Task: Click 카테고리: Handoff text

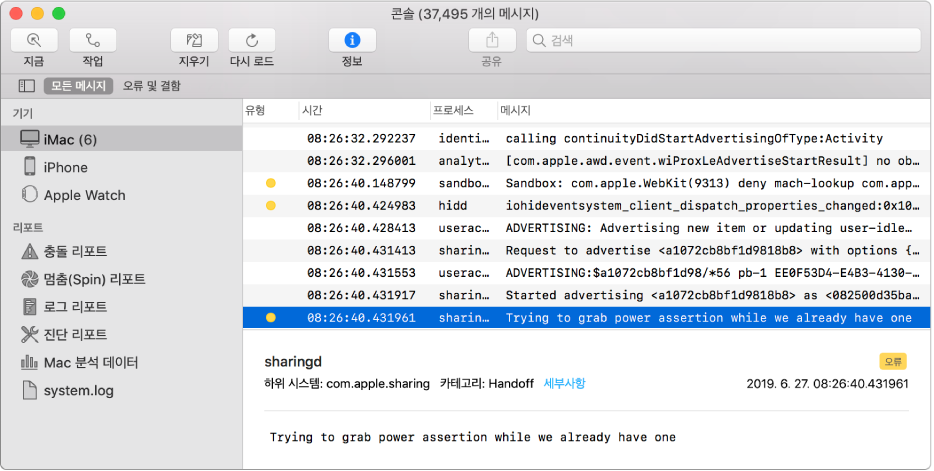Action: coord(487,383)
